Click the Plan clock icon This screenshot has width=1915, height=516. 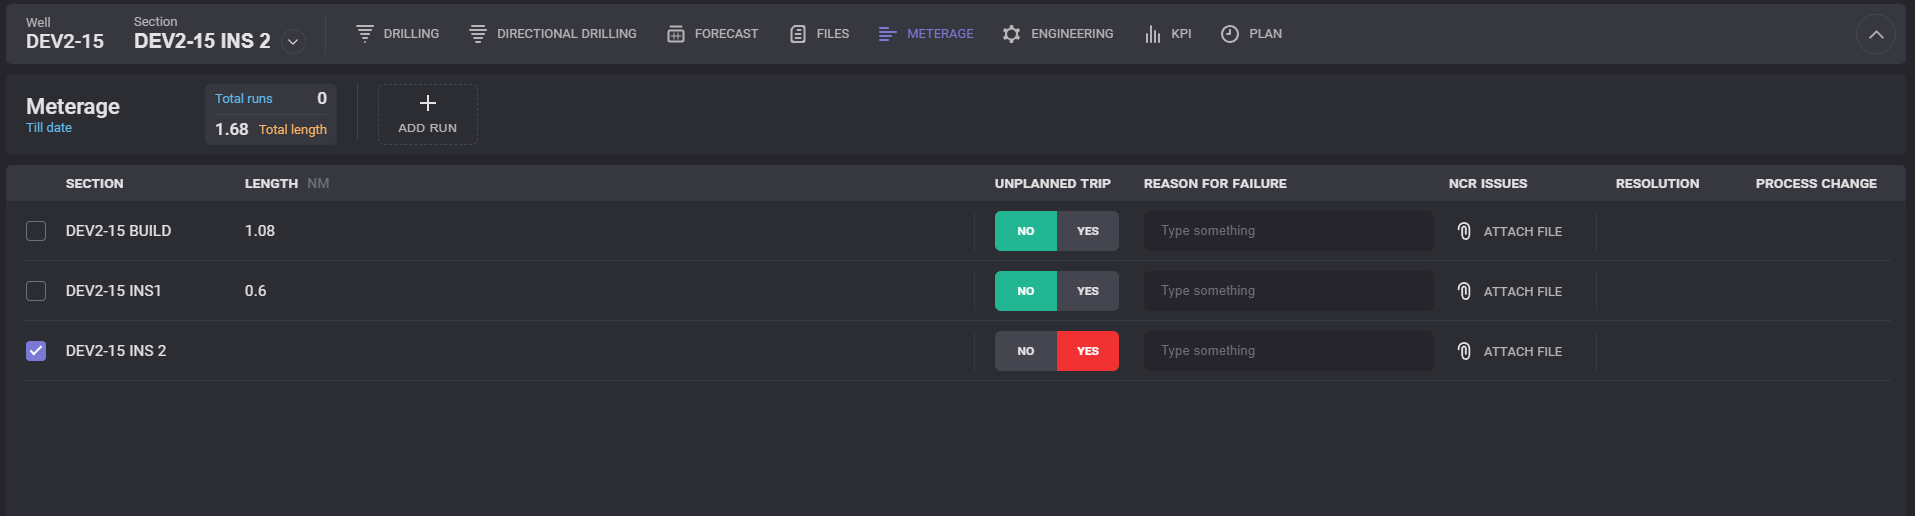click(1230, 34)
